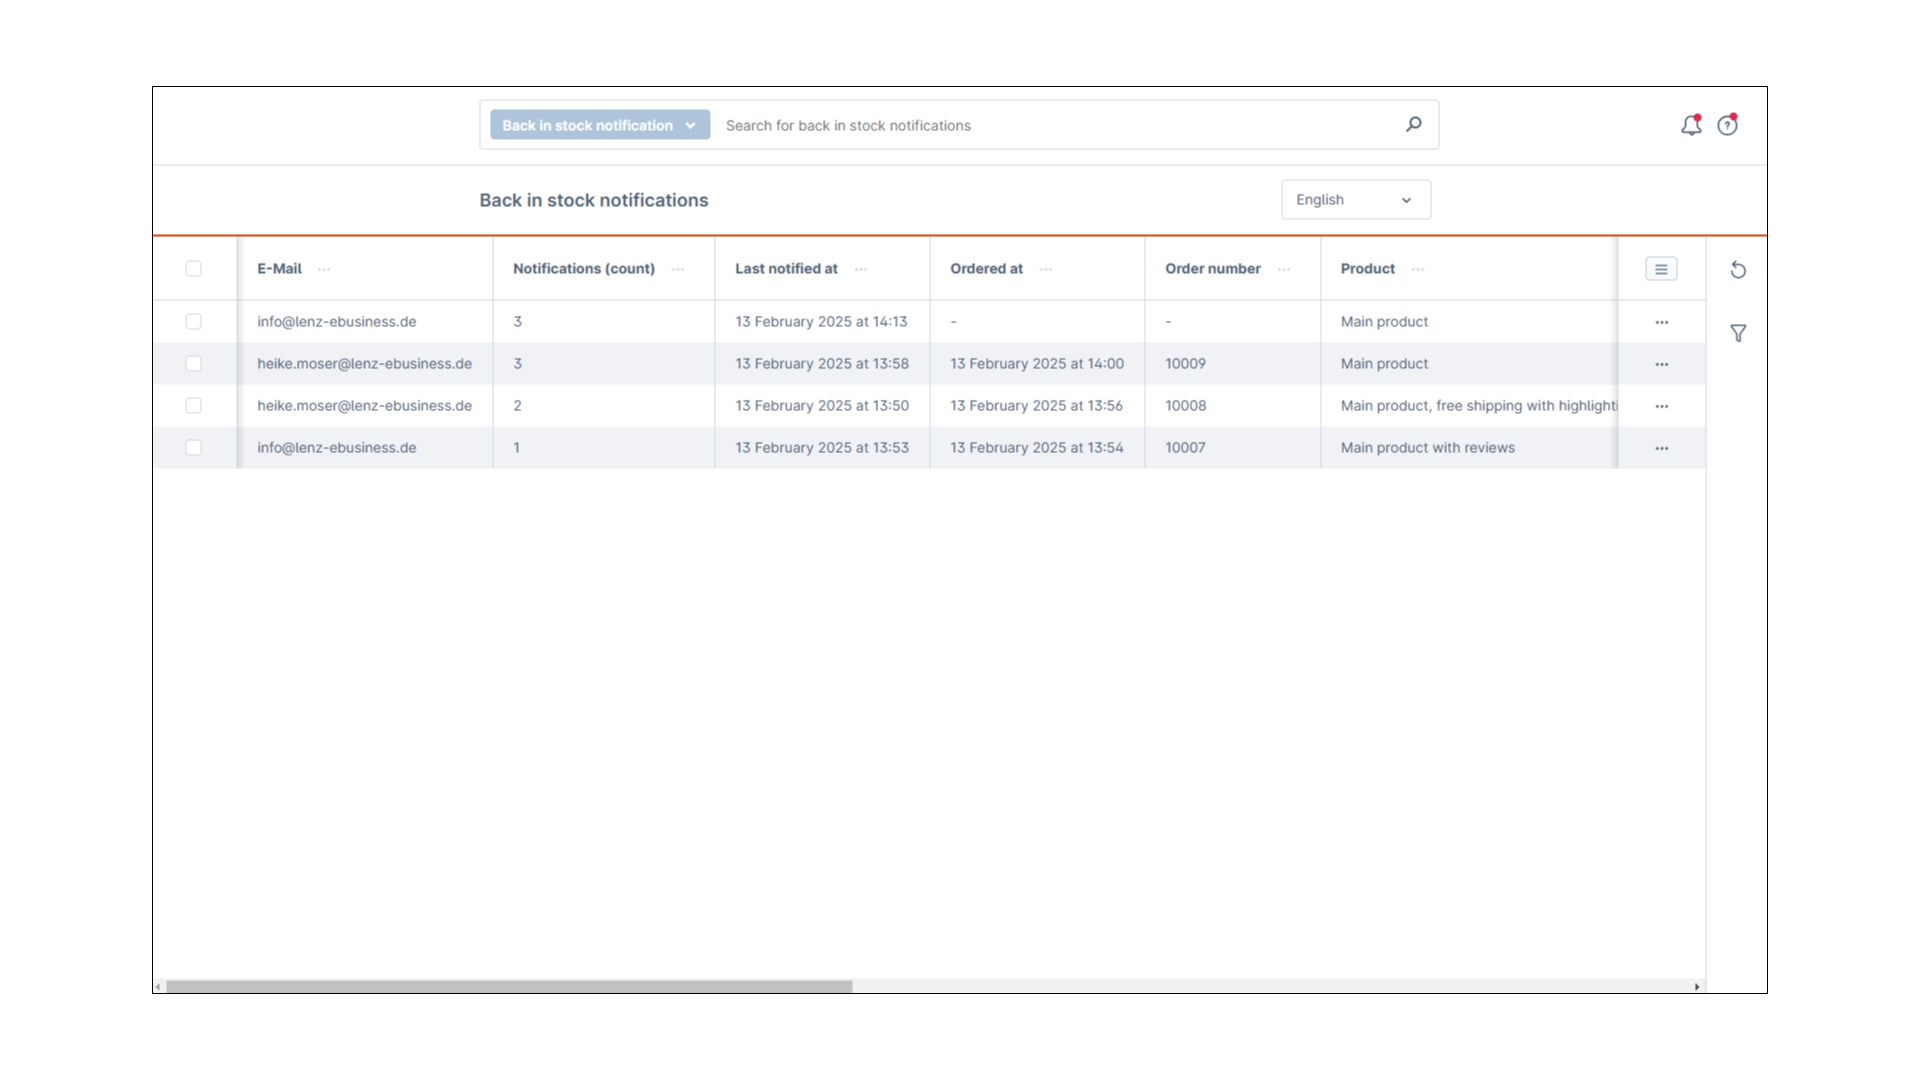Click the scrollbar left arrow
1920x1080 pixels.
click(158, 986)
